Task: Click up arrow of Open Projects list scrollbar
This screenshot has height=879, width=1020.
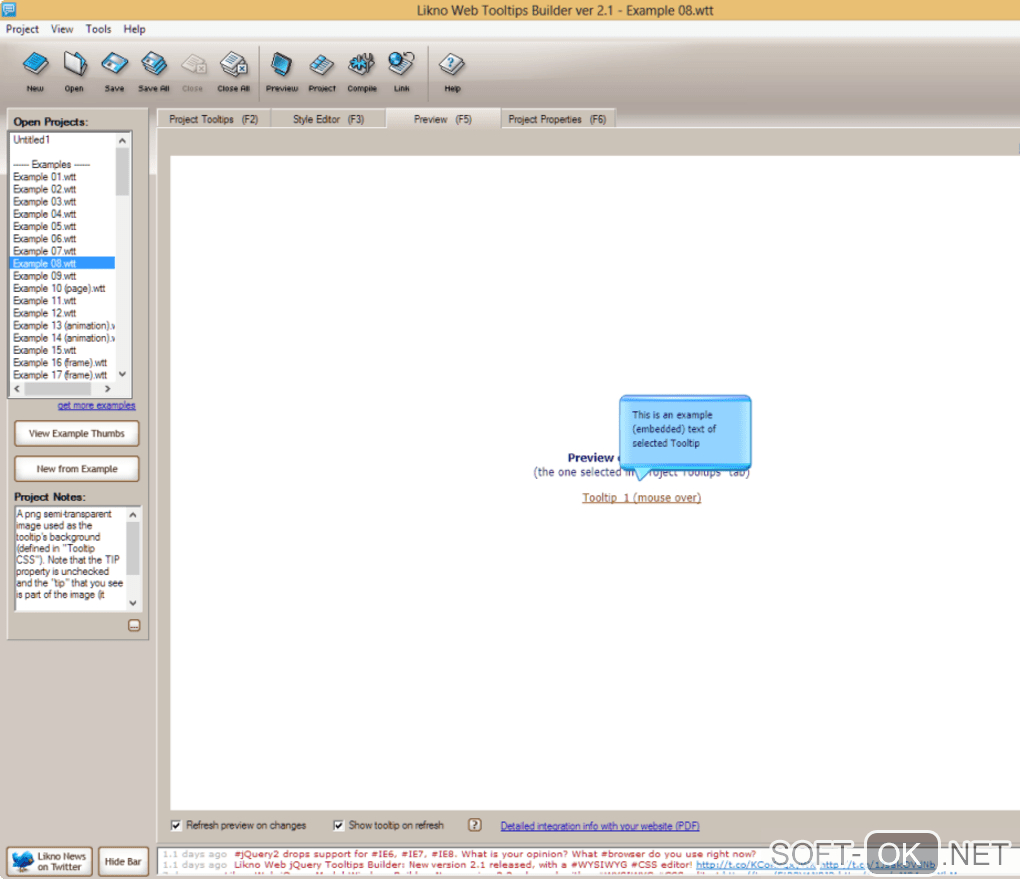Action: coord(122,141)
